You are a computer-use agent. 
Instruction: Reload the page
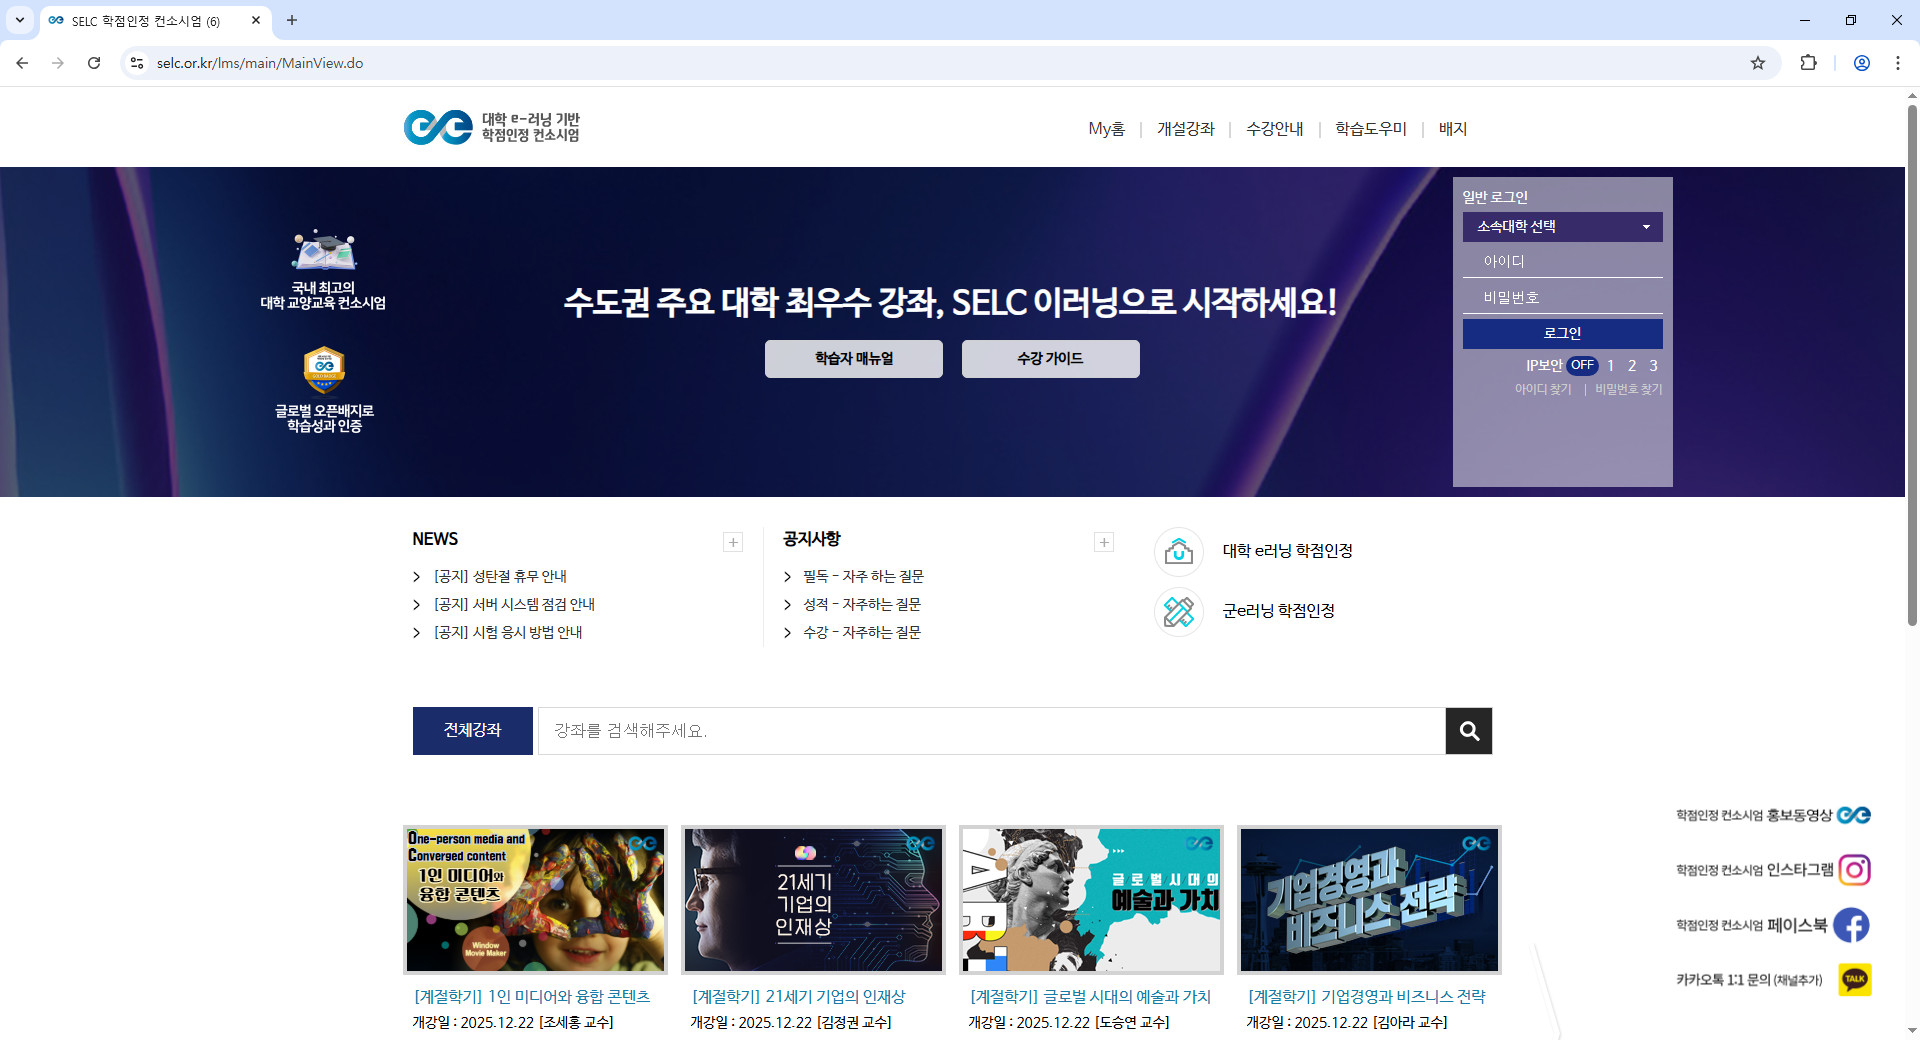[94, 63]
